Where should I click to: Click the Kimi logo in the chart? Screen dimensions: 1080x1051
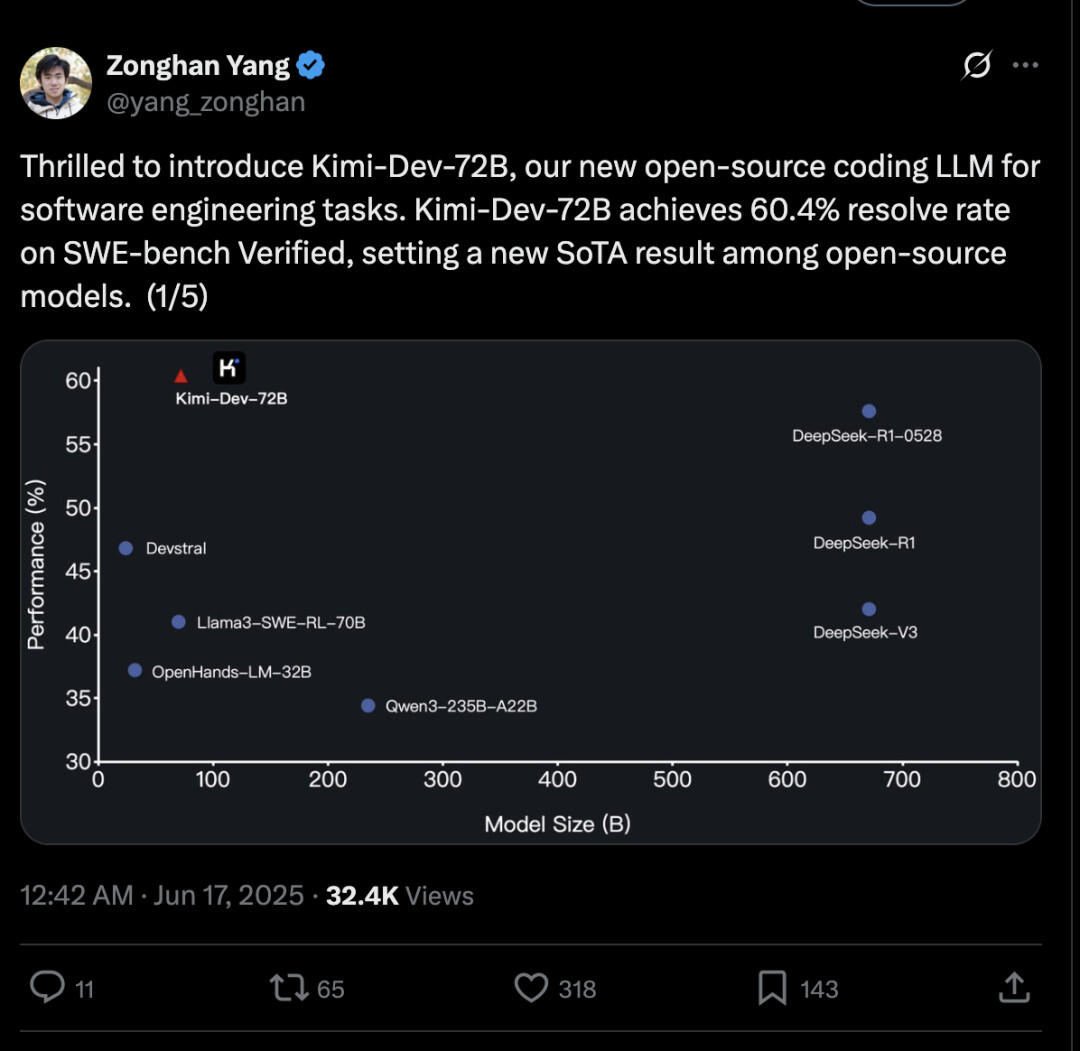(229, 368)
